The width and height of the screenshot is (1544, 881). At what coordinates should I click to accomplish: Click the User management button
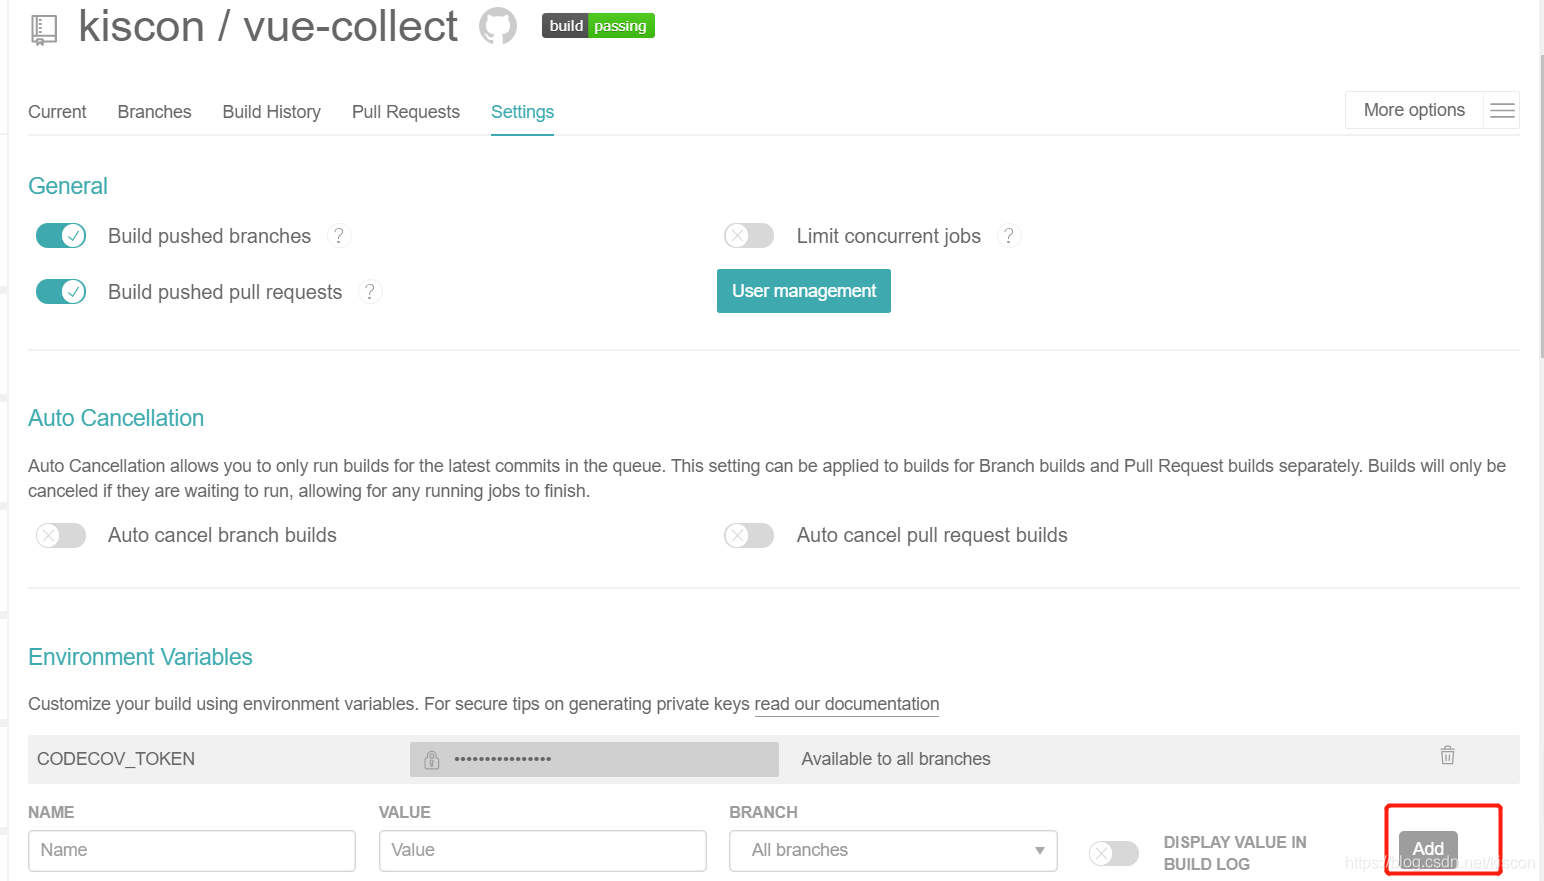pos(803,291)
